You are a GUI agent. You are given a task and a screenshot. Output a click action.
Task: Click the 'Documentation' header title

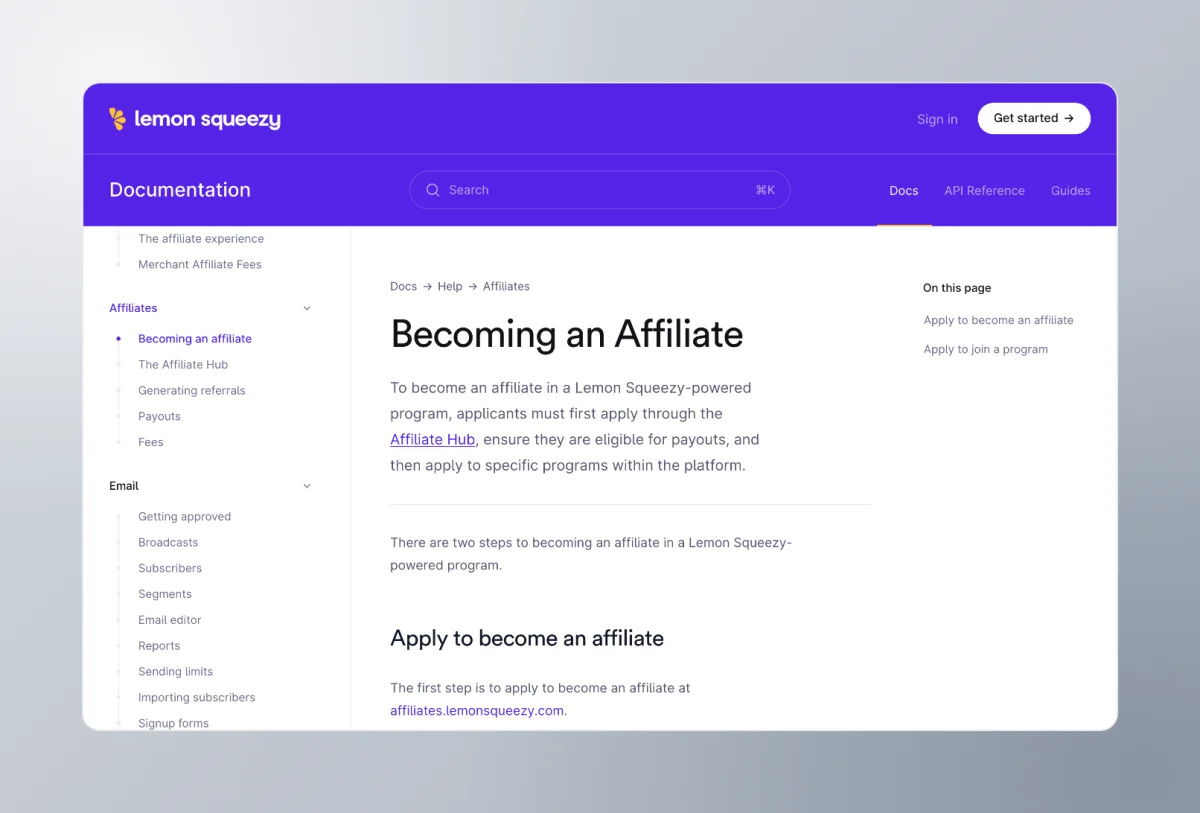click(x=180, y=190)
